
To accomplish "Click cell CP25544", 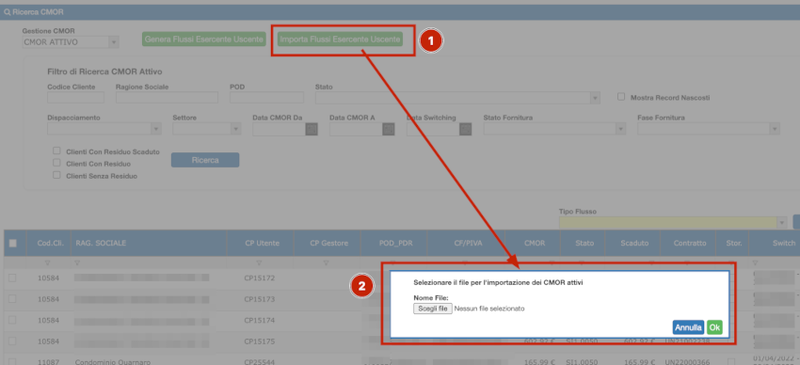I will 259,362.
